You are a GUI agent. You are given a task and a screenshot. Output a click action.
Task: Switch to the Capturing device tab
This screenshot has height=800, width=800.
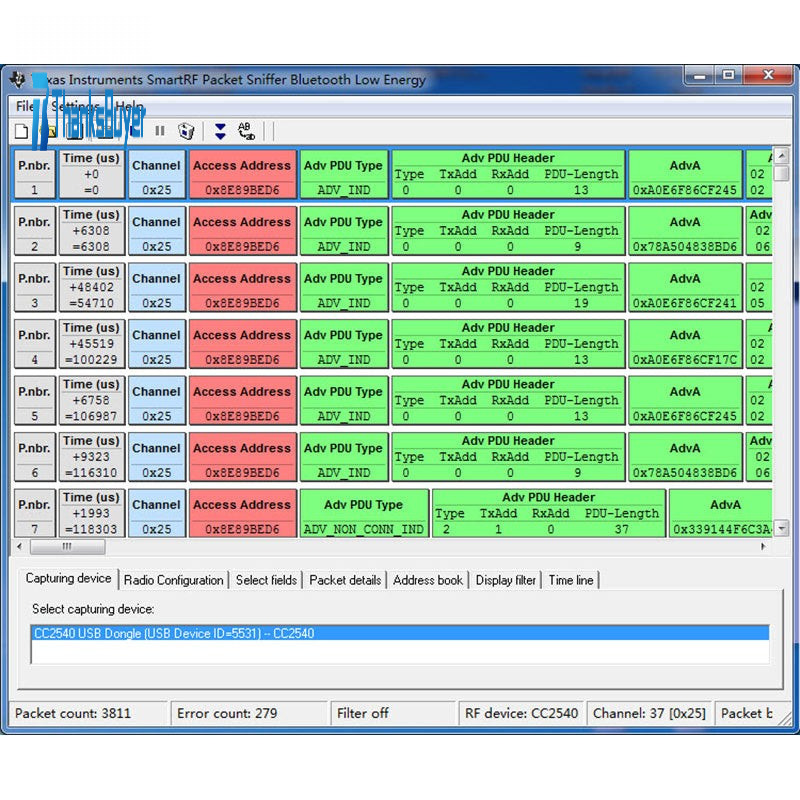coord(68,578)
